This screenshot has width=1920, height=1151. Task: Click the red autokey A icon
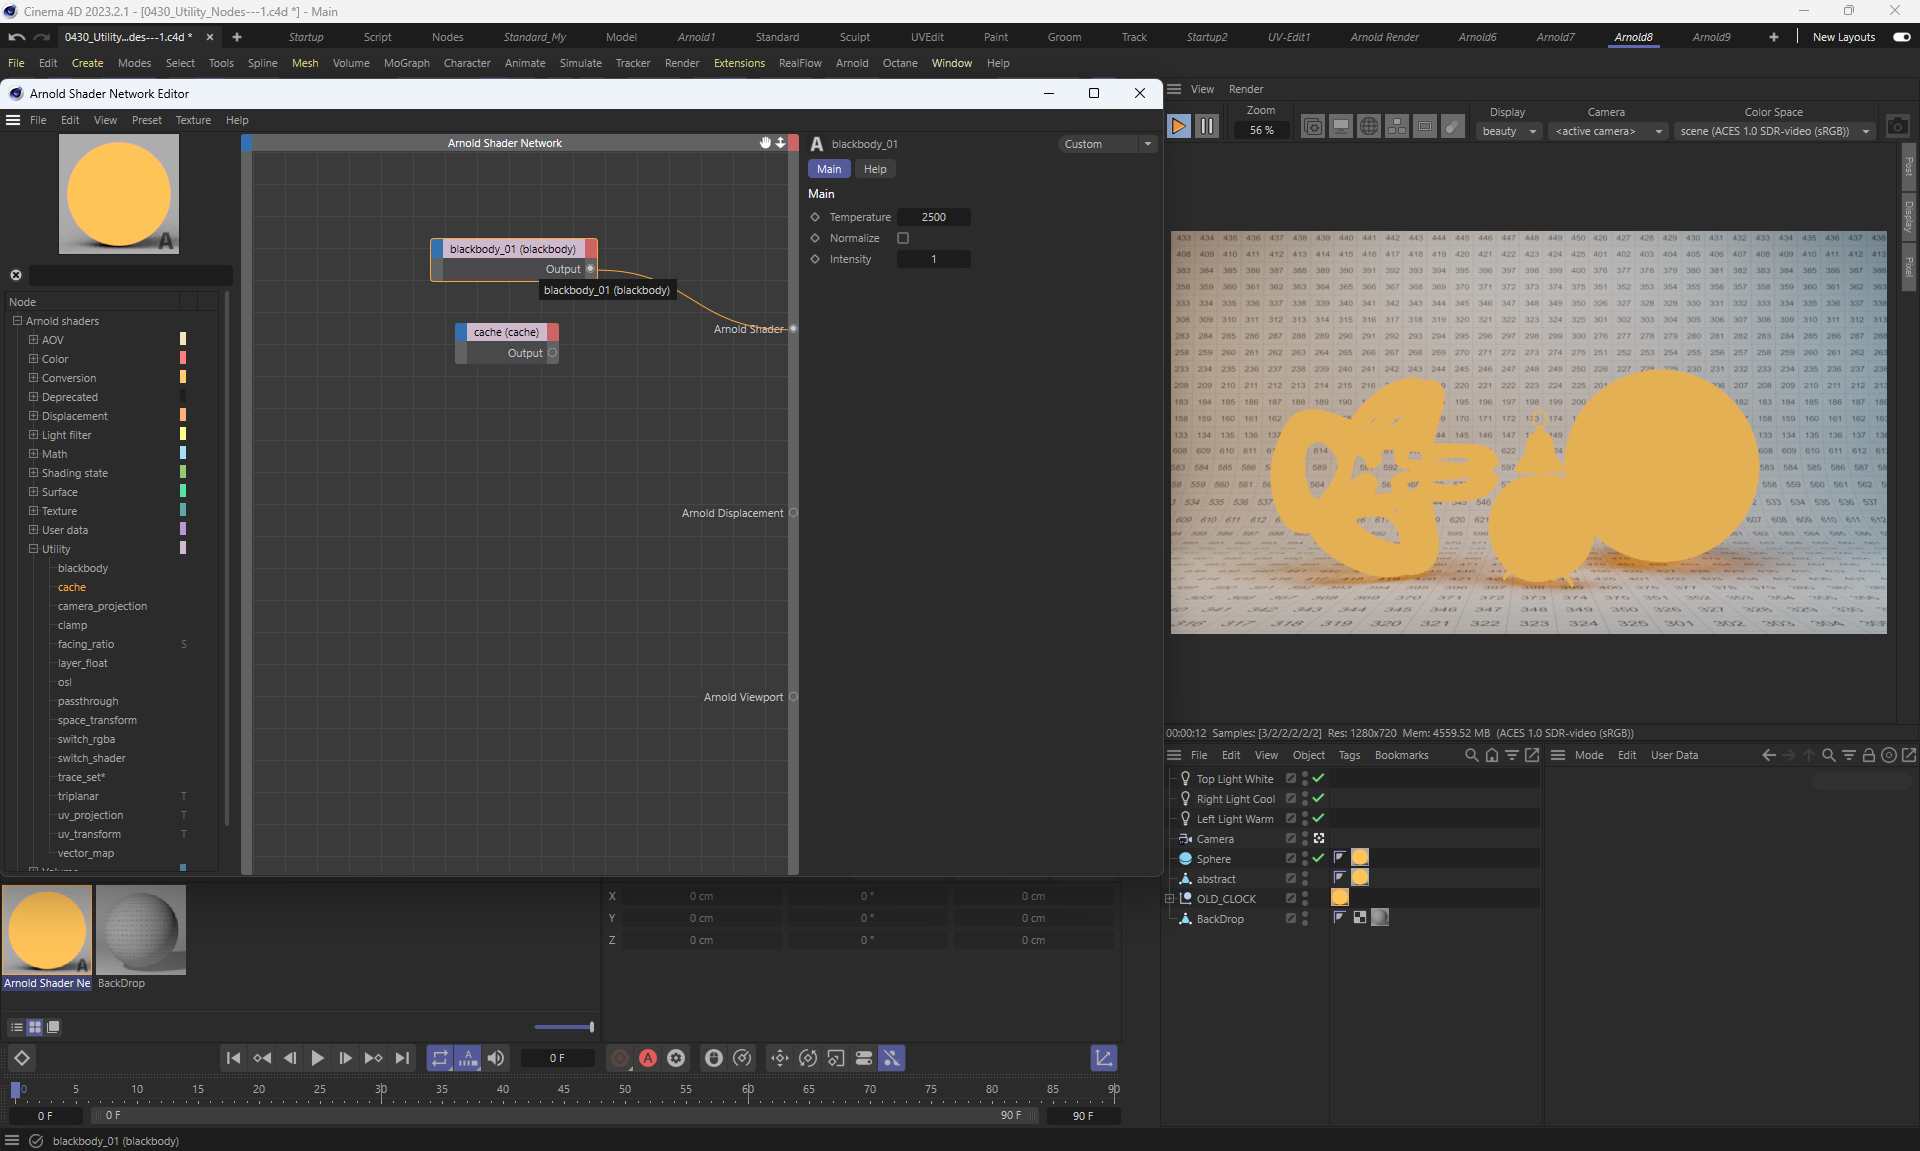(648, 1058)
